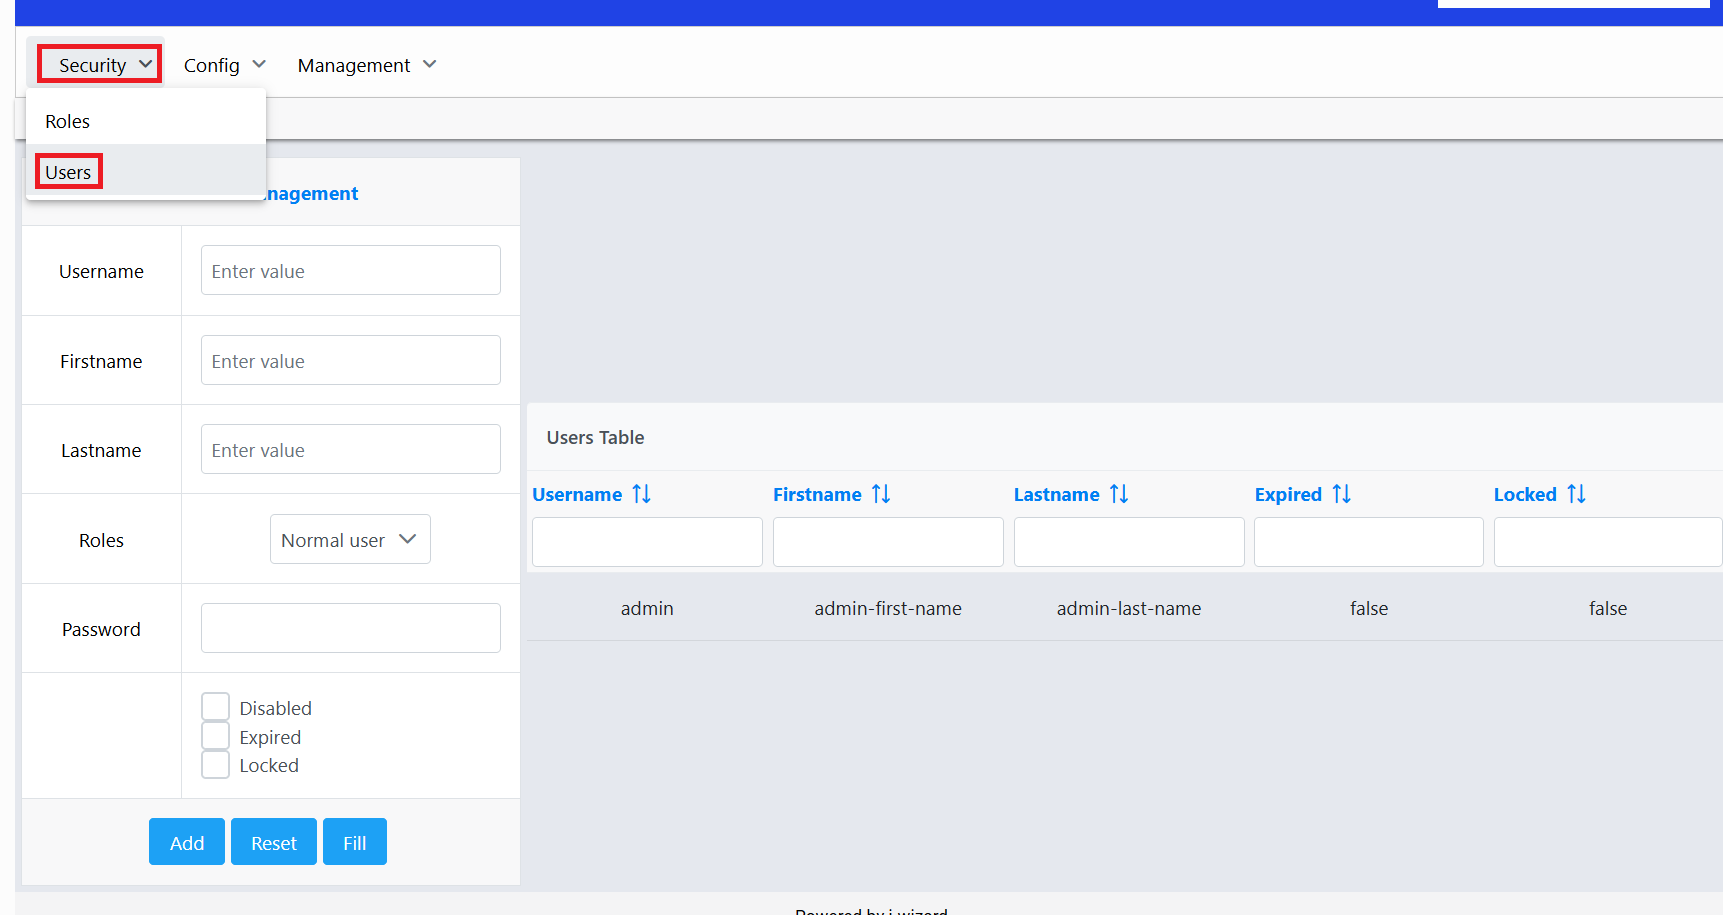
Task: Click the Lastname column filter box
Action: click(x=1129, y=542)
